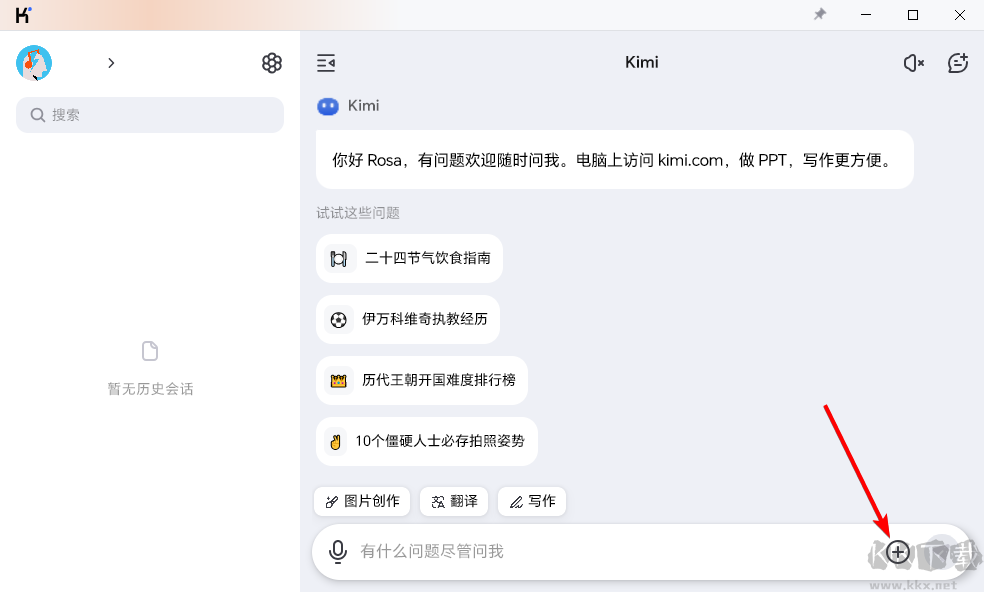The width and height of the screenshot is (984, 592).
Task: Open the 伊万科维奇执教经历 suggested question
Action: coord(407,319)
